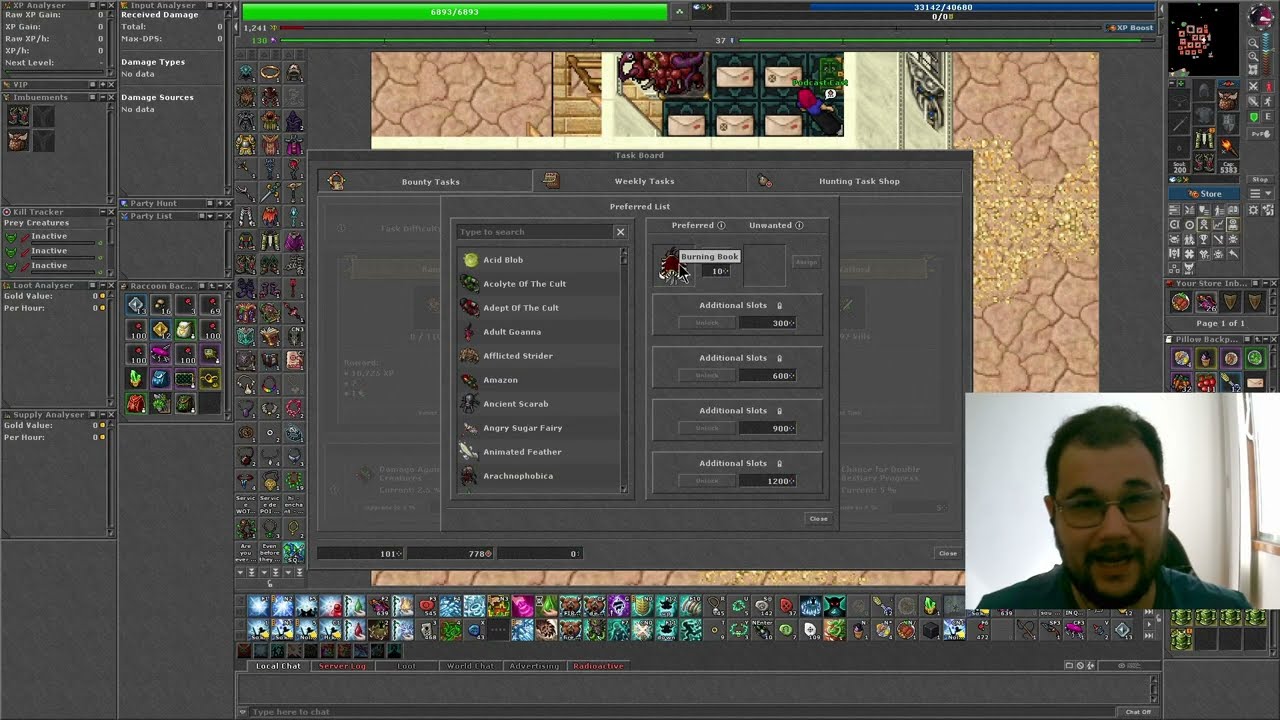Viewport: 1280px width, 720px height.
Task: Open the Server Log chat tab
Action: (x=342, y=666)
